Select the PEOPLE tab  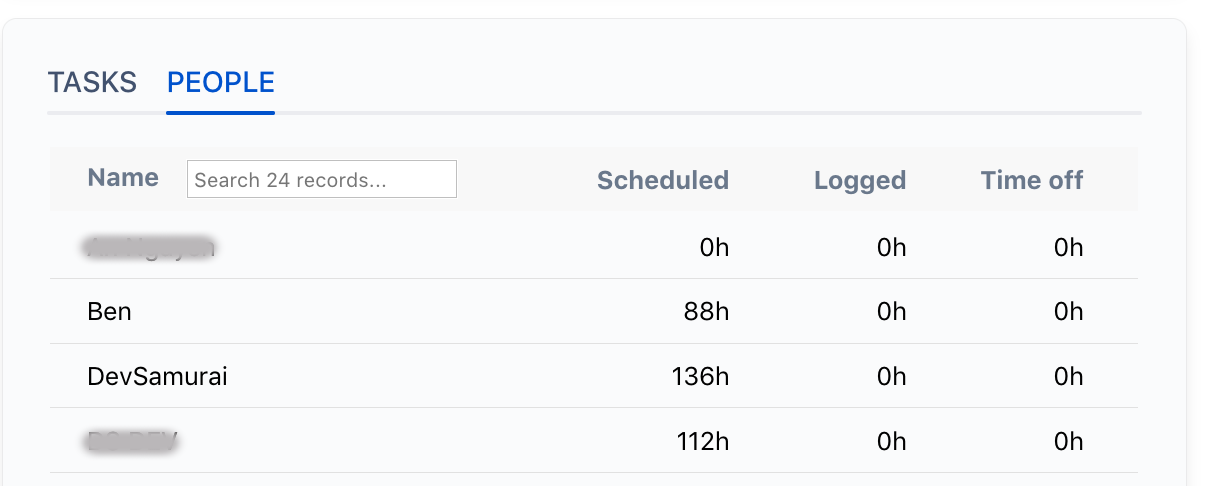pyautogui.click(x=221, y=82)
